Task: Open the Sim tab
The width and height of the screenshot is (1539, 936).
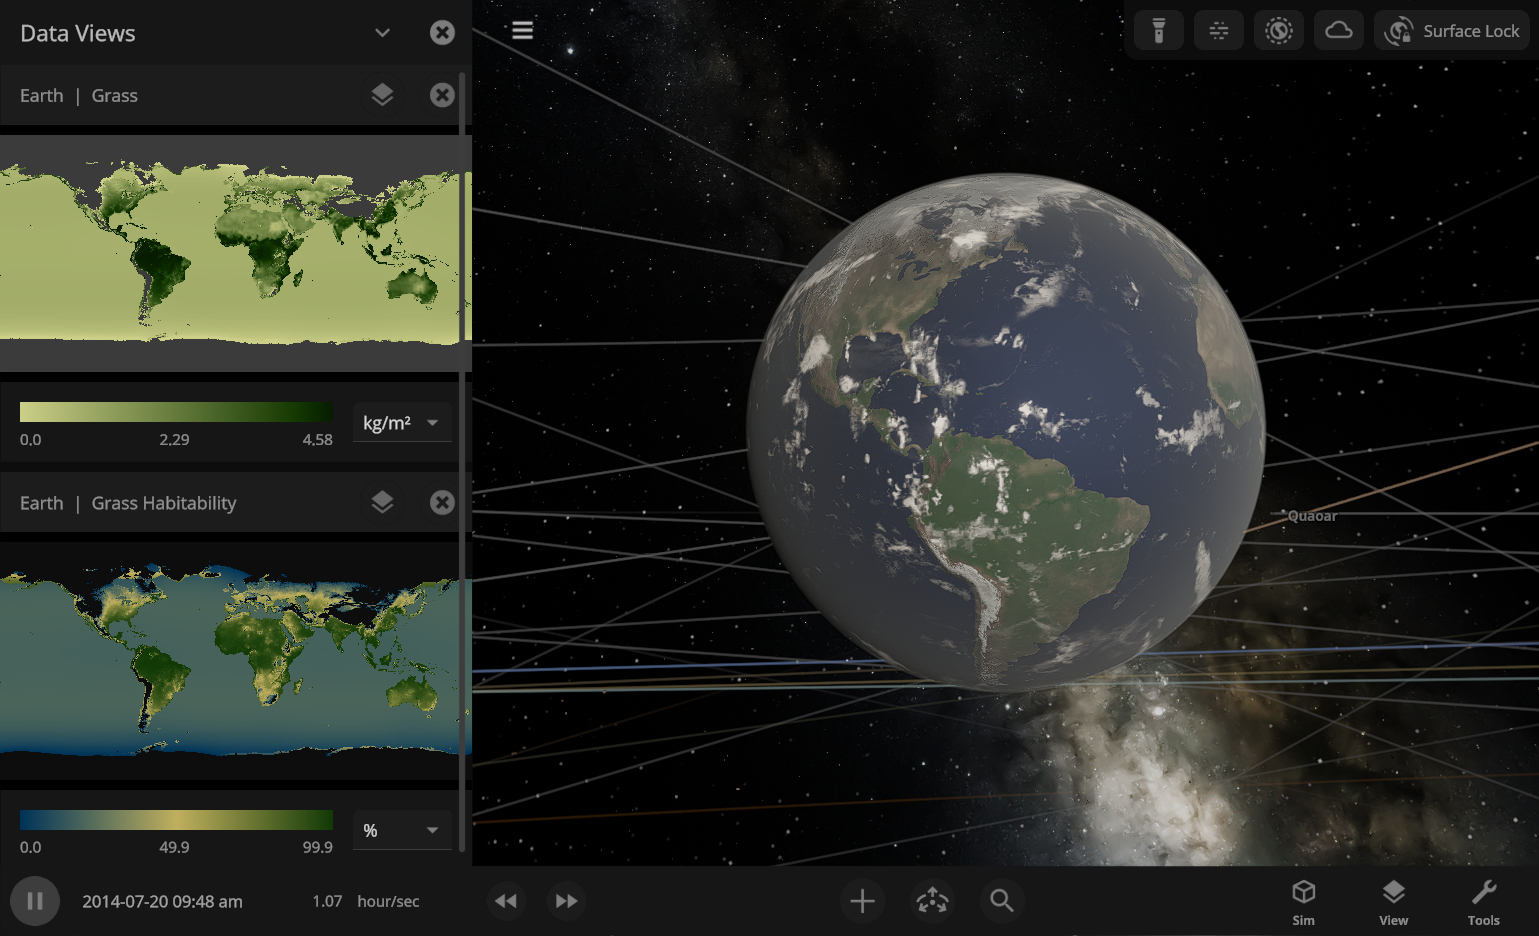Action: pyautogui.click(x=1303, y=901)
